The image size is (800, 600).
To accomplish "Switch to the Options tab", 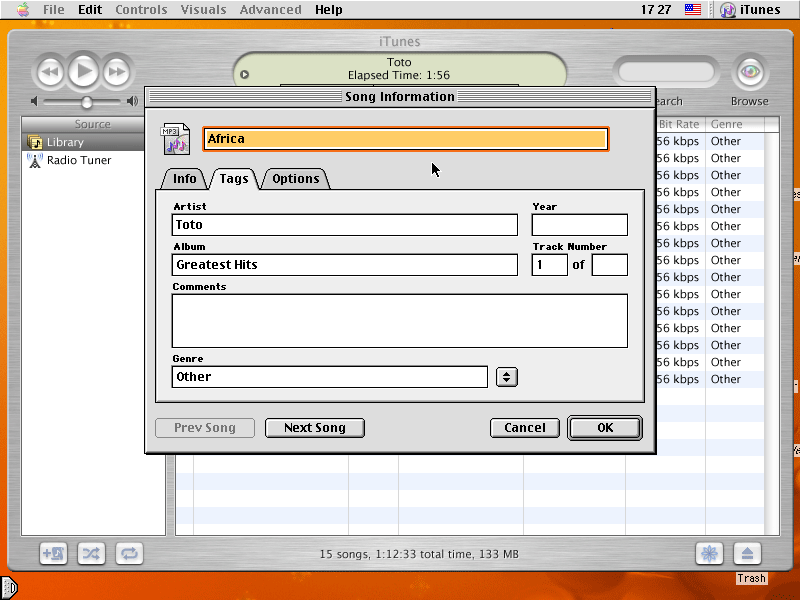I will (295, 179).
